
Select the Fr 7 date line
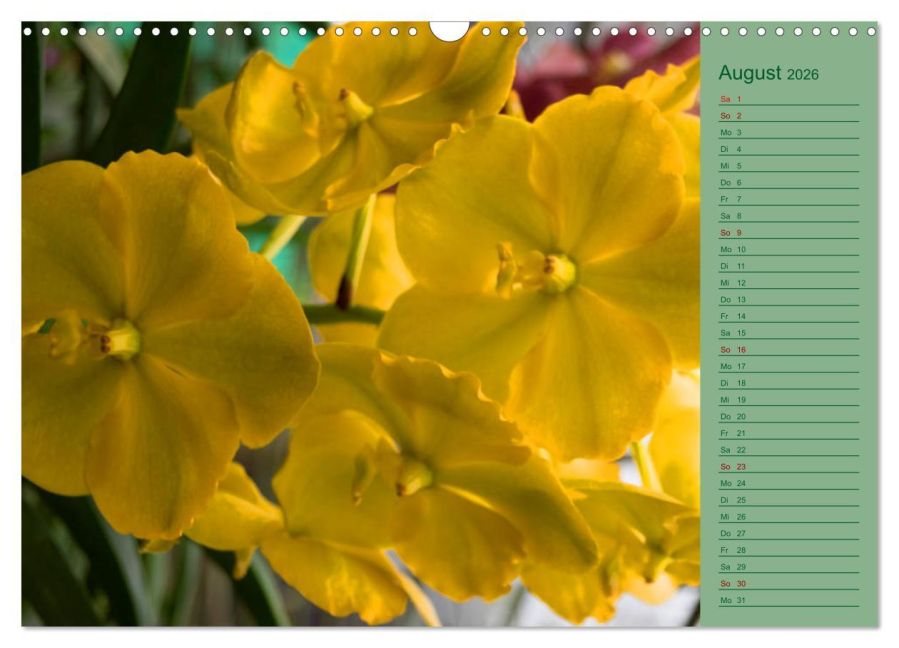(788, 199)
